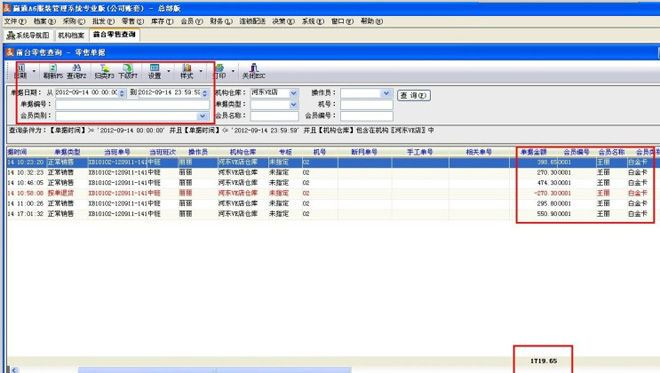Open the 系统 menu
Image resolution: width=660 pixels, height=373 pixels.
(313, 21)
